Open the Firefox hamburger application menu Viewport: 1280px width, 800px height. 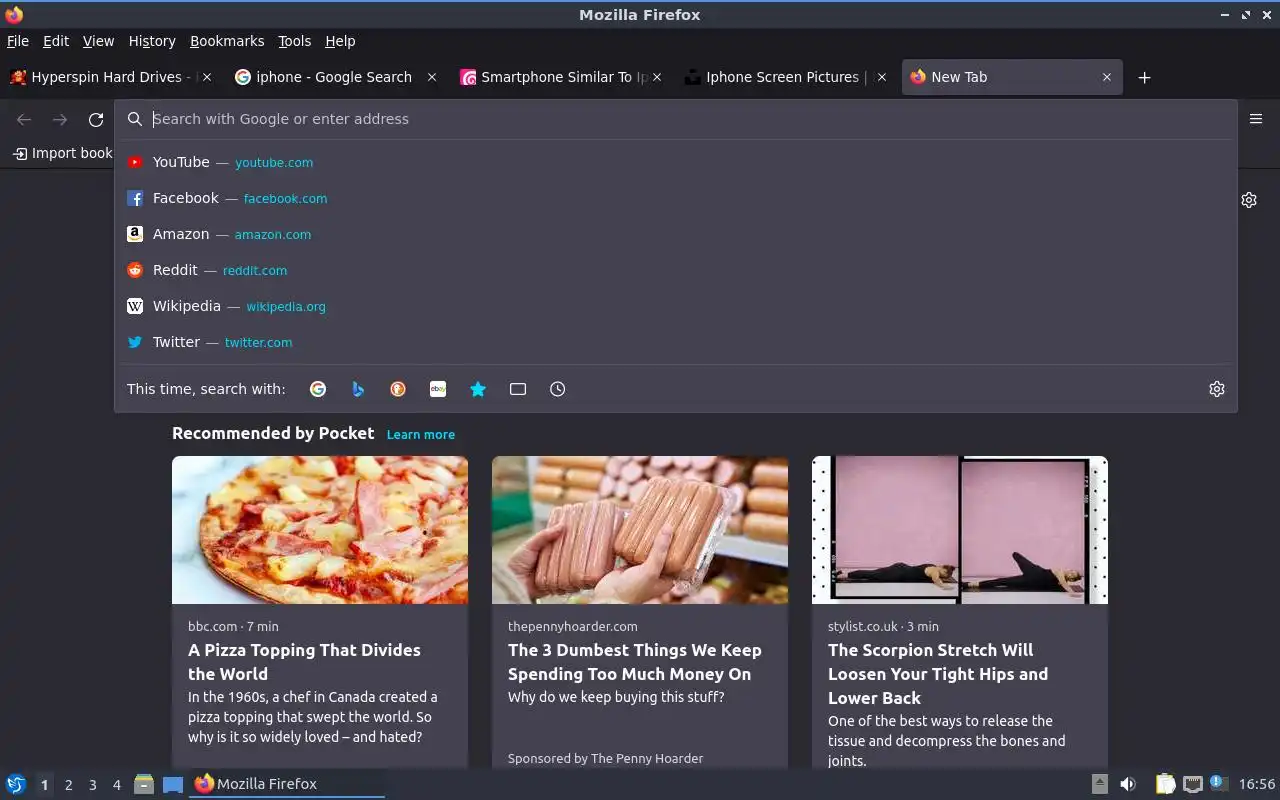pyautogui.click(x=1256, y=119)
